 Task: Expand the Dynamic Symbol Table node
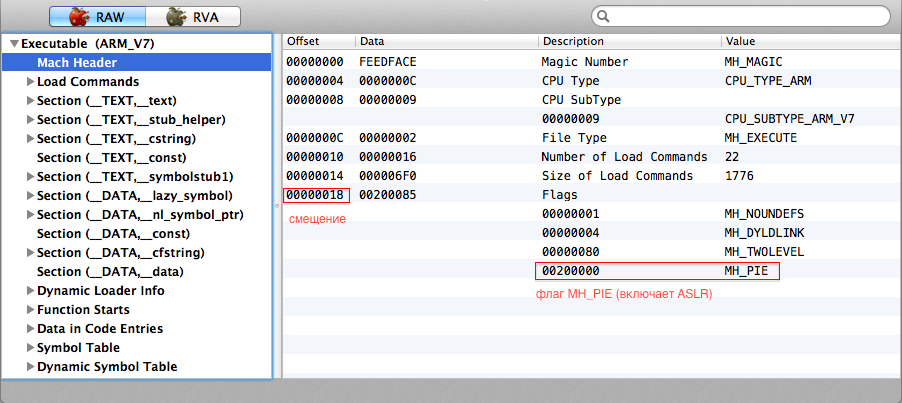[x=30, y=366]
